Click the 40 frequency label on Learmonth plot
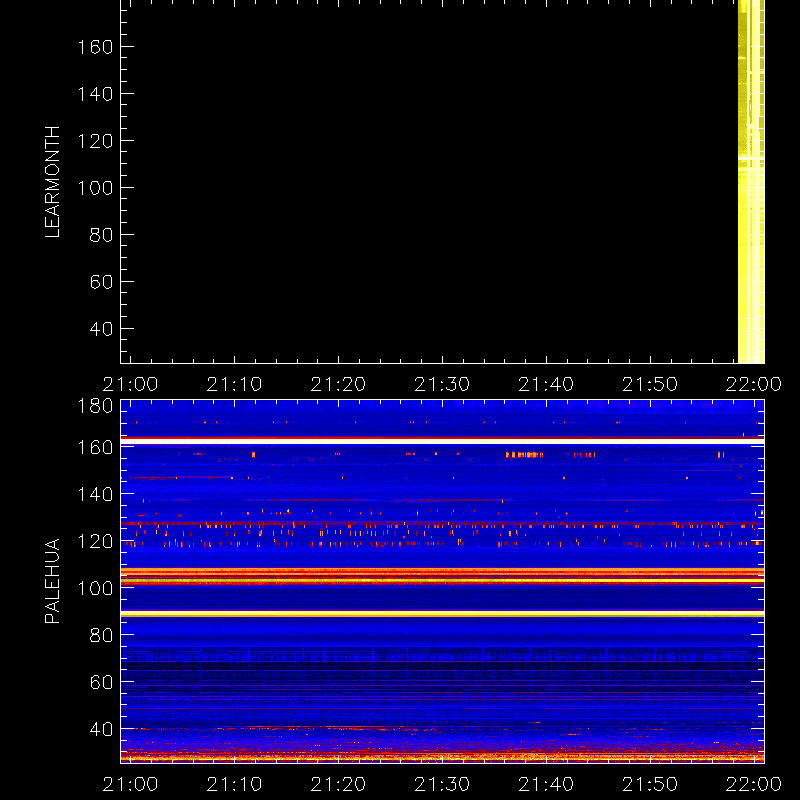This screenshot has width=800, height=800. 101,329
